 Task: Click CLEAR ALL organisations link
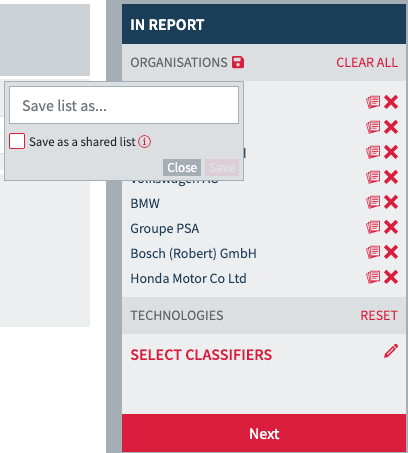[x=367, y=63]
